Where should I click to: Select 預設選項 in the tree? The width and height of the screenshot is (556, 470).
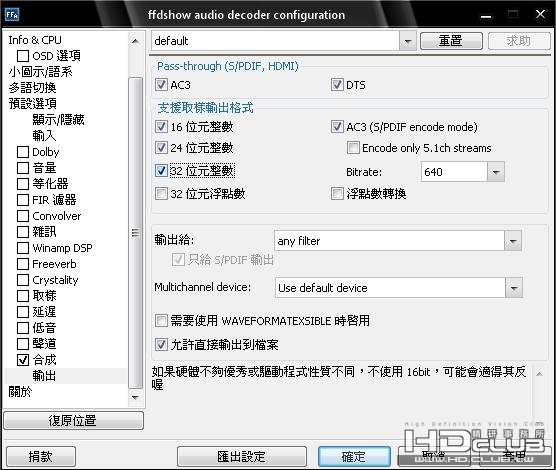[x=32, y=104]
